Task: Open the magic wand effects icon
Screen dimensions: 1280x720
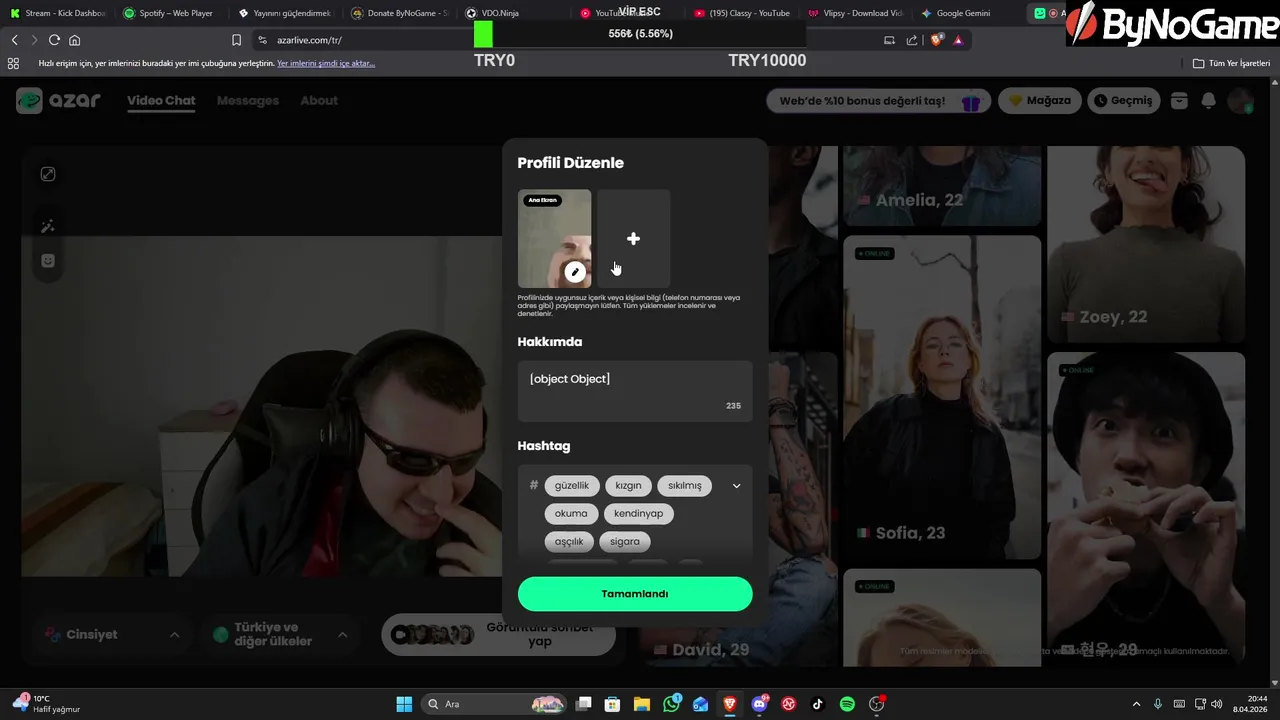Action: click(x=47, y=226)
